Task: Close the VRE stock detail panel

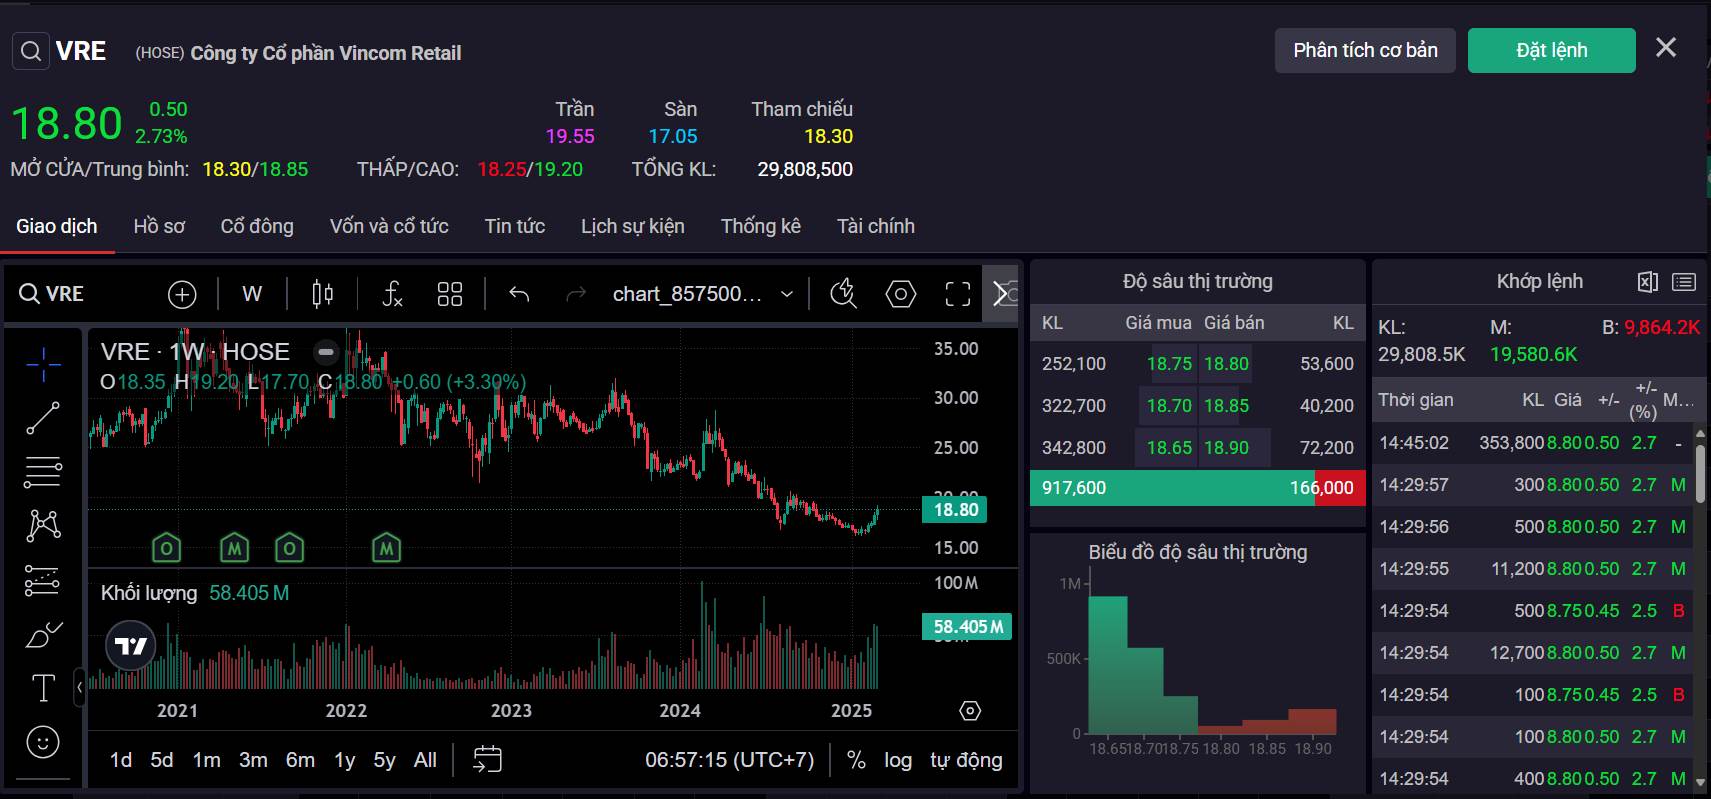Action: click(x=1666, y=48)
